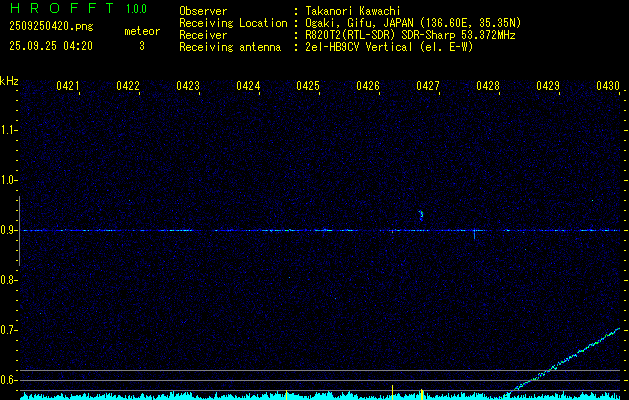Click the 0429 time marker
The image size is (629, 400).
tap(548, 86)
